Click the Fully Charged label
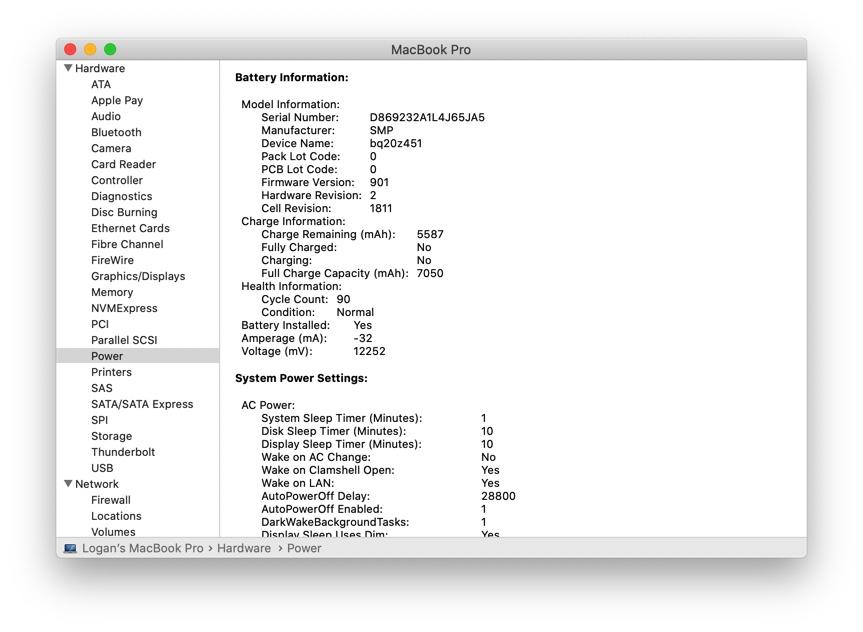Screen dimensions: 863x632 click(x=299, y=247)
